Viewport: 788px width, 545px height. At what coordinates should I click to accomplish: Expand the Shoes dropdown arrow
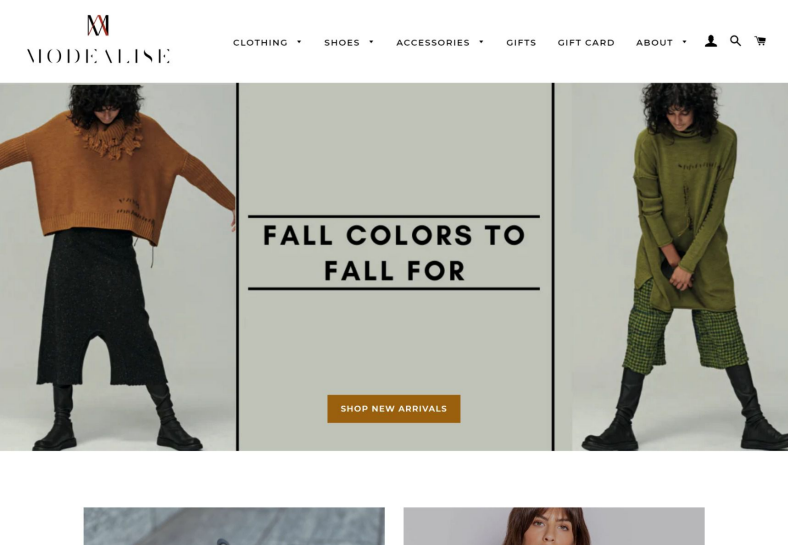coord(371,42)
